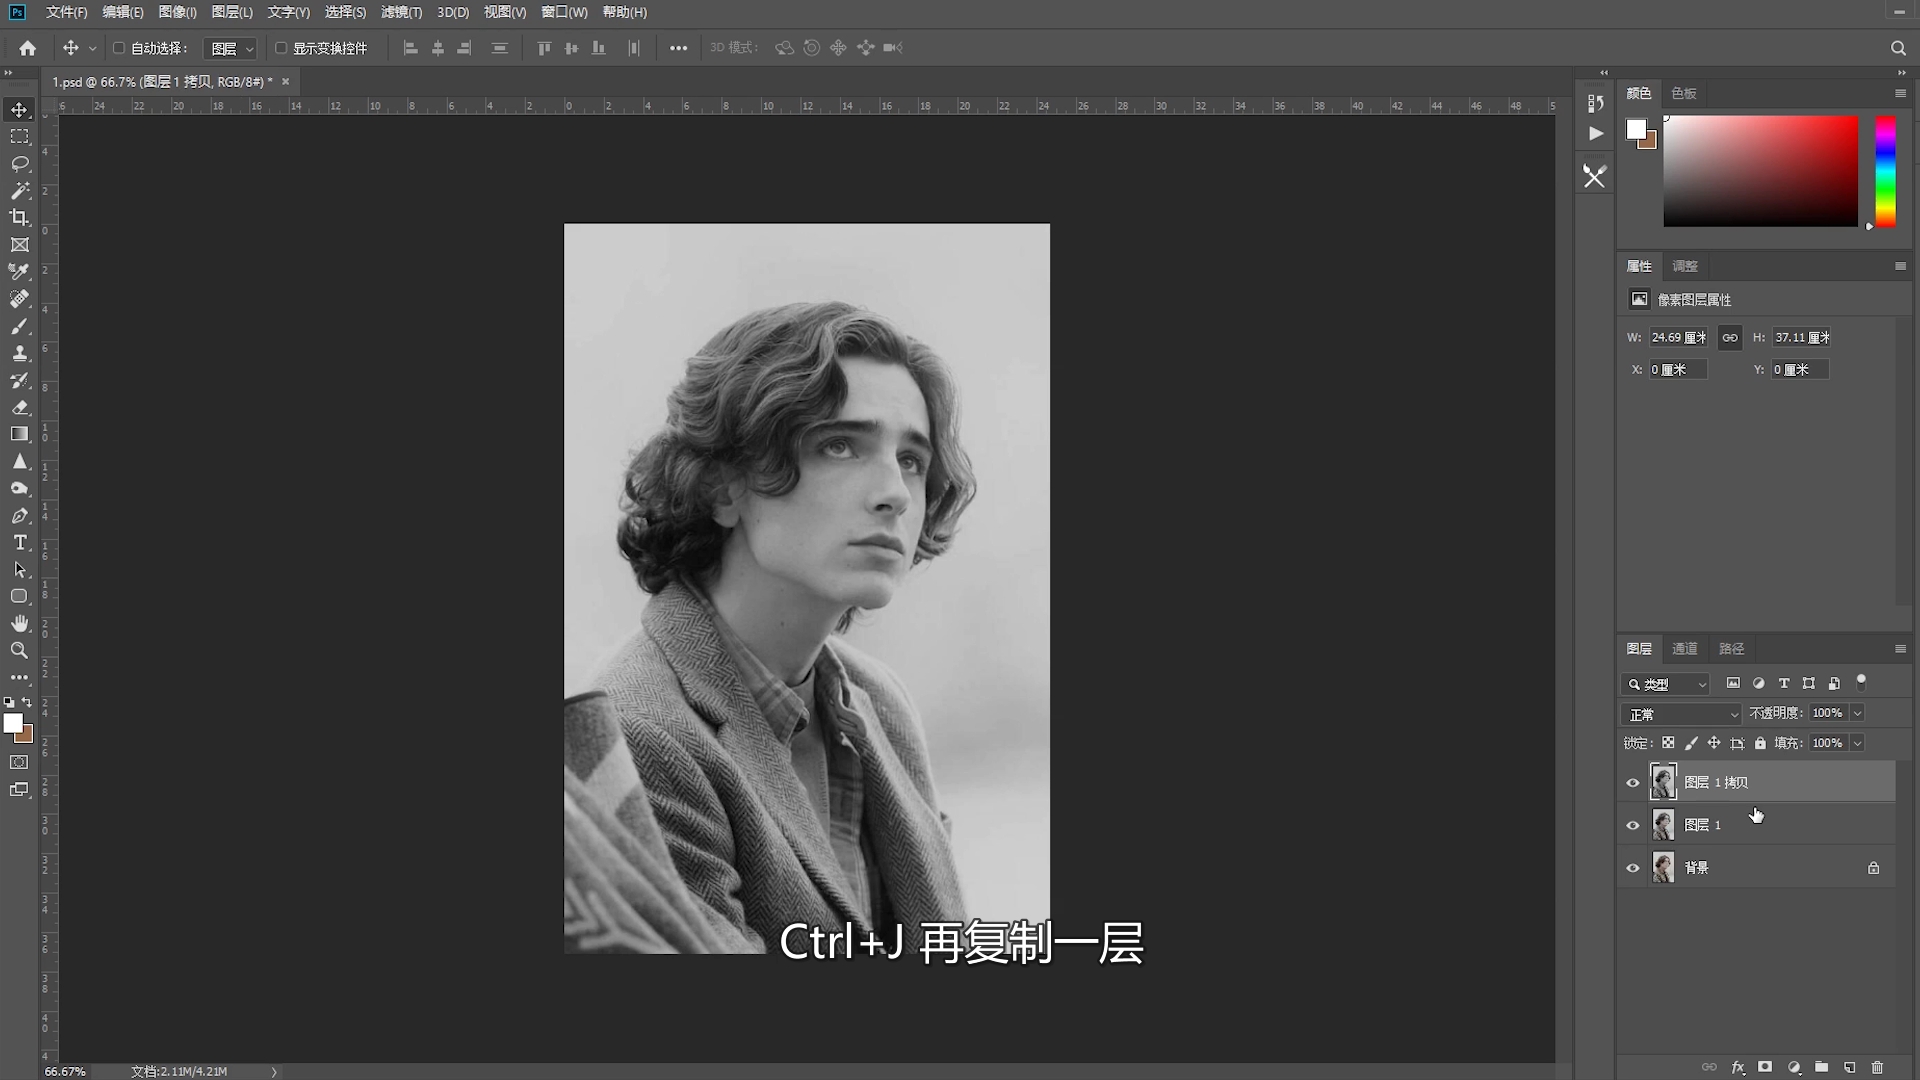Open the 滤镜(T) menu
The image size is (1920, 1080).
click(401, 12)
